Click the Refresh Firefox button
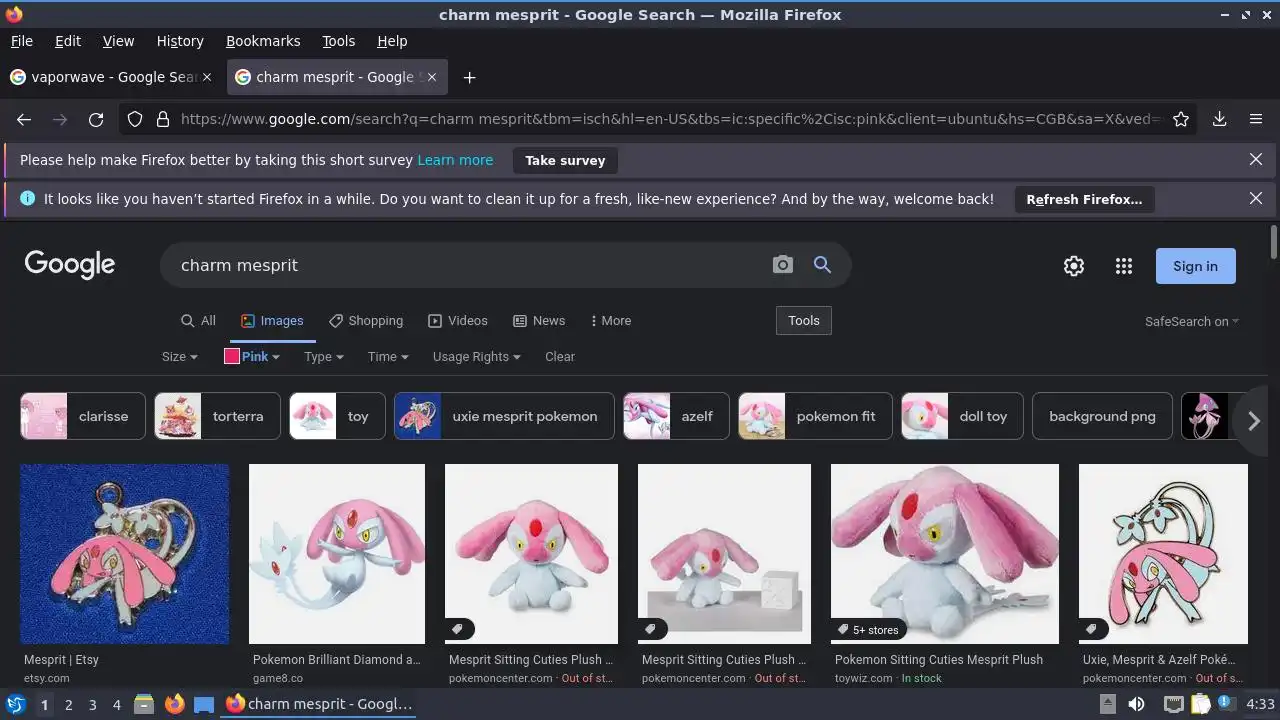1280x720 pixels. (1084, 199)
